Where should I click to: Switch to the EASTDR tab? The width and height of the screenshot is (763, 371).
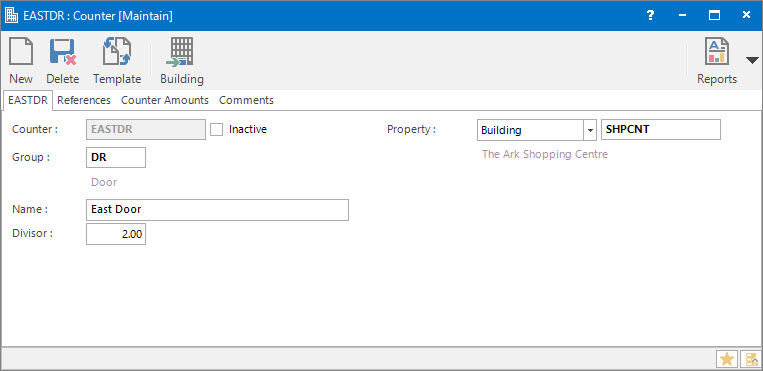(28, 100)
